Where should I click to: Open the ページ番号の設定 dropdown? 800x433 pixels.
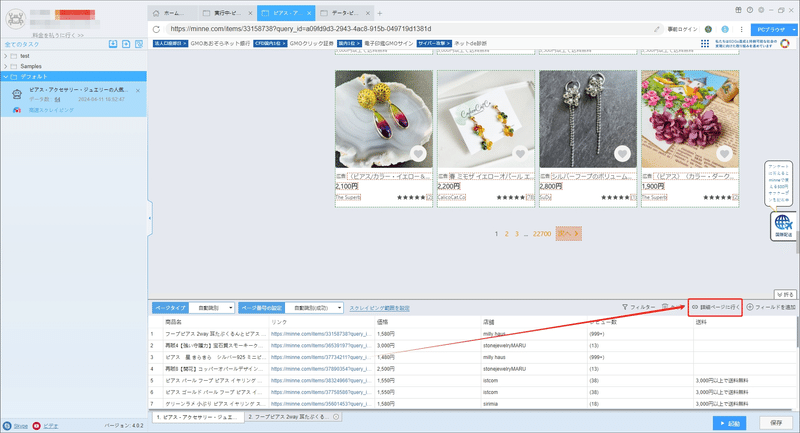click(314, 308)
